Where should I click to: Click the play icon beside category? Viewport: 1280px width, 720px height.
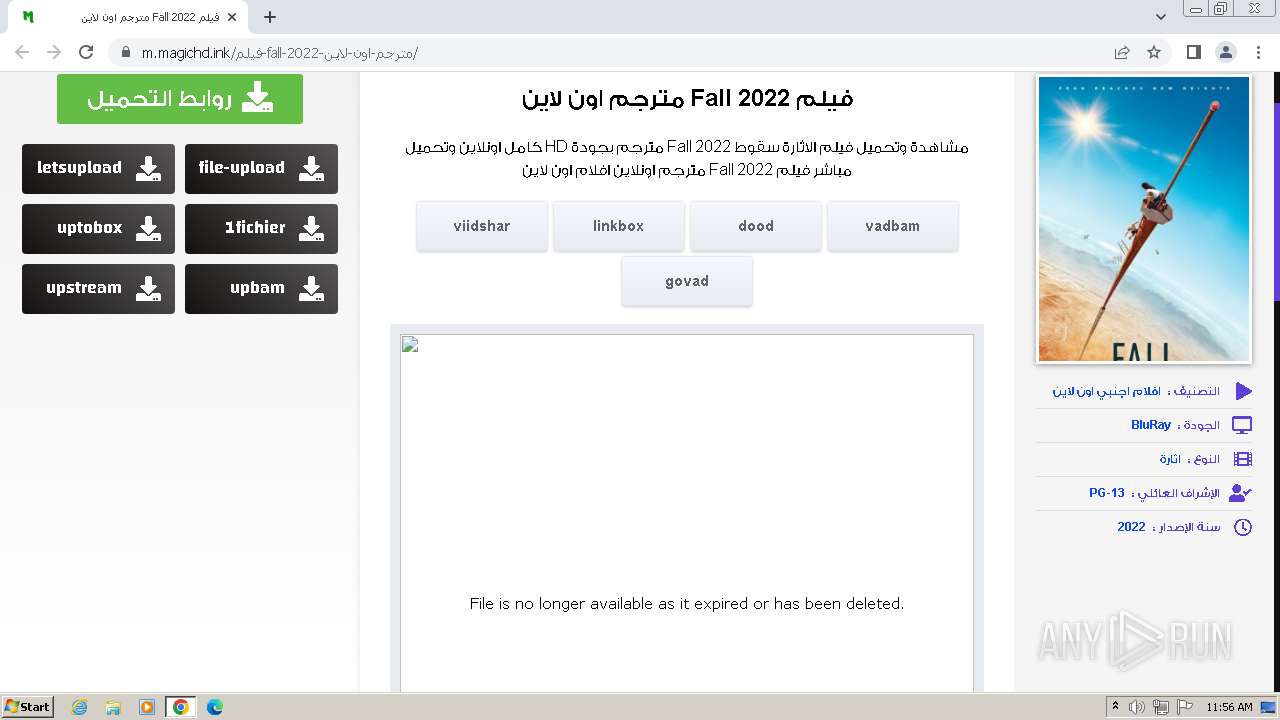click(1243, 391)
